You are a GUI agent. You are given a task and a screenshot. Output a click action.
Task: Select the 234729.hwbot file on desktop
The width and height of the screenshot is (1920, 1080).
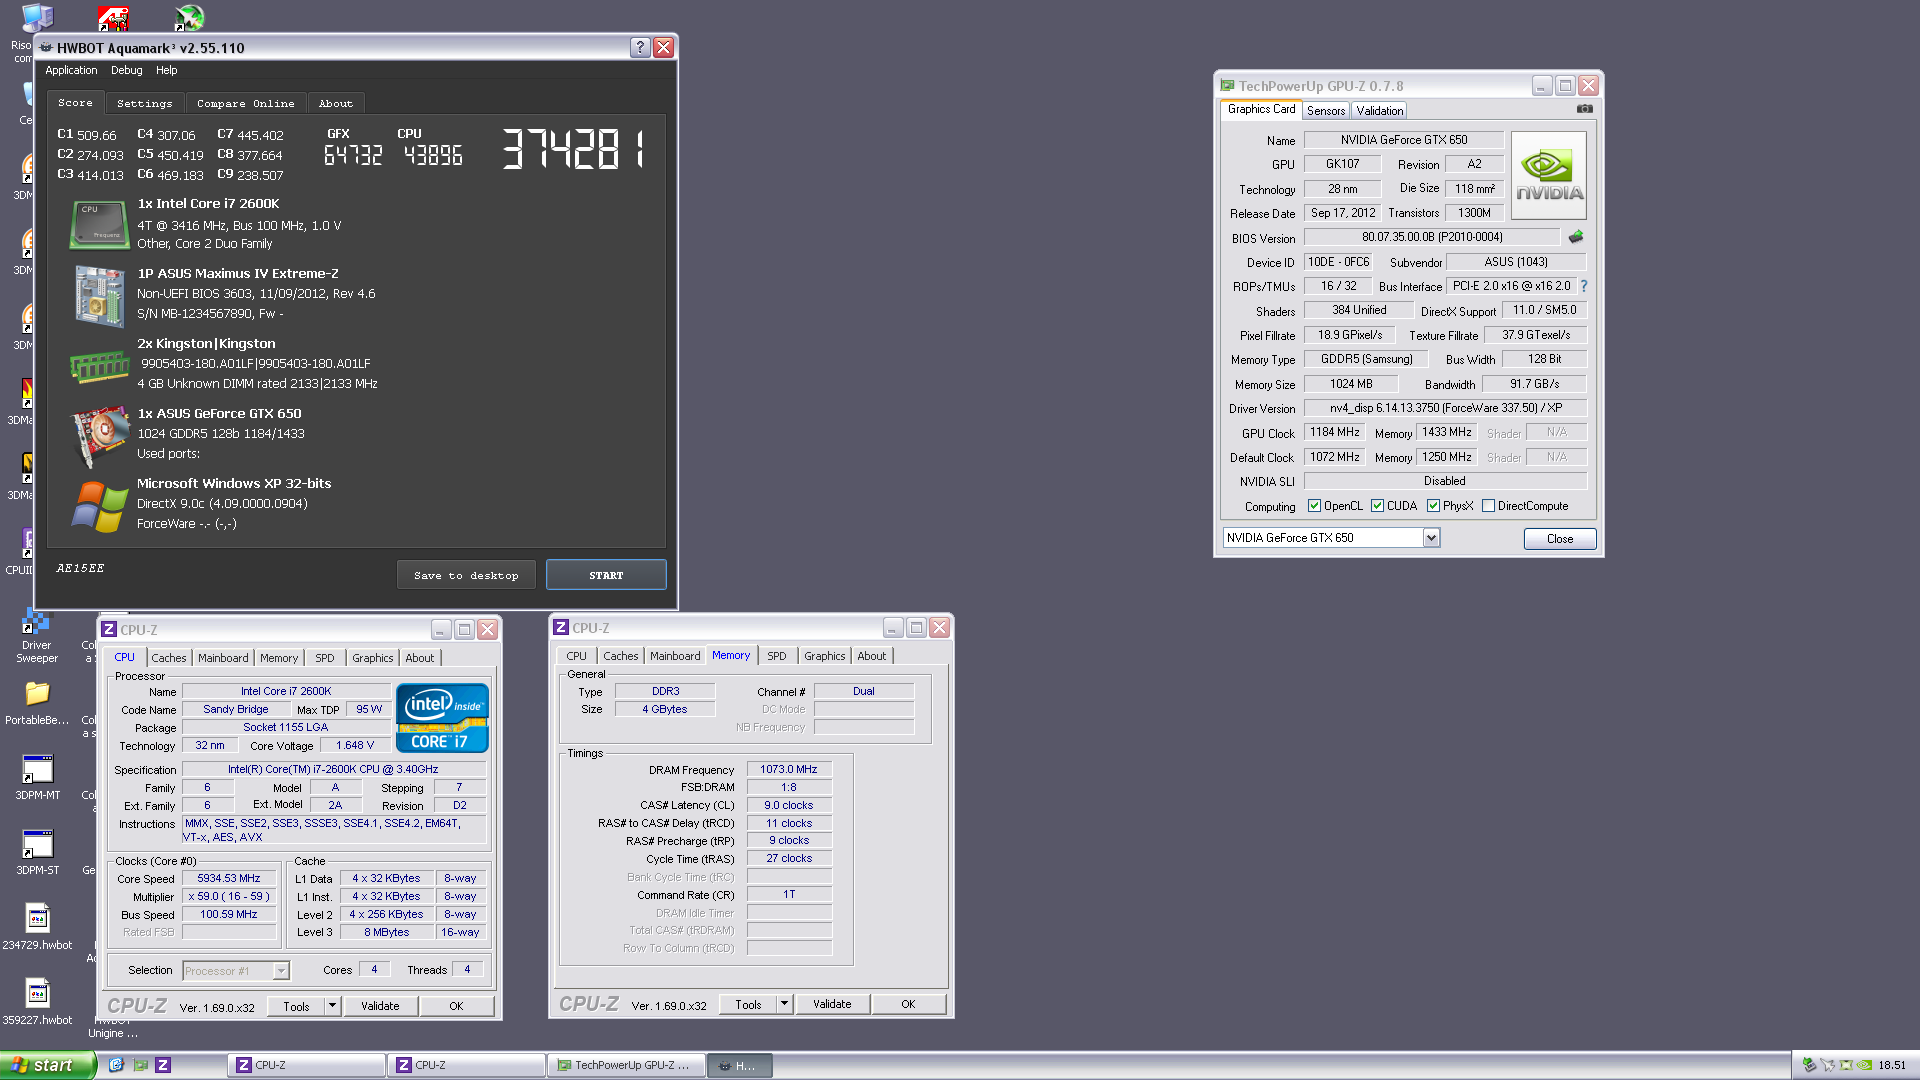tap(37, 927)
